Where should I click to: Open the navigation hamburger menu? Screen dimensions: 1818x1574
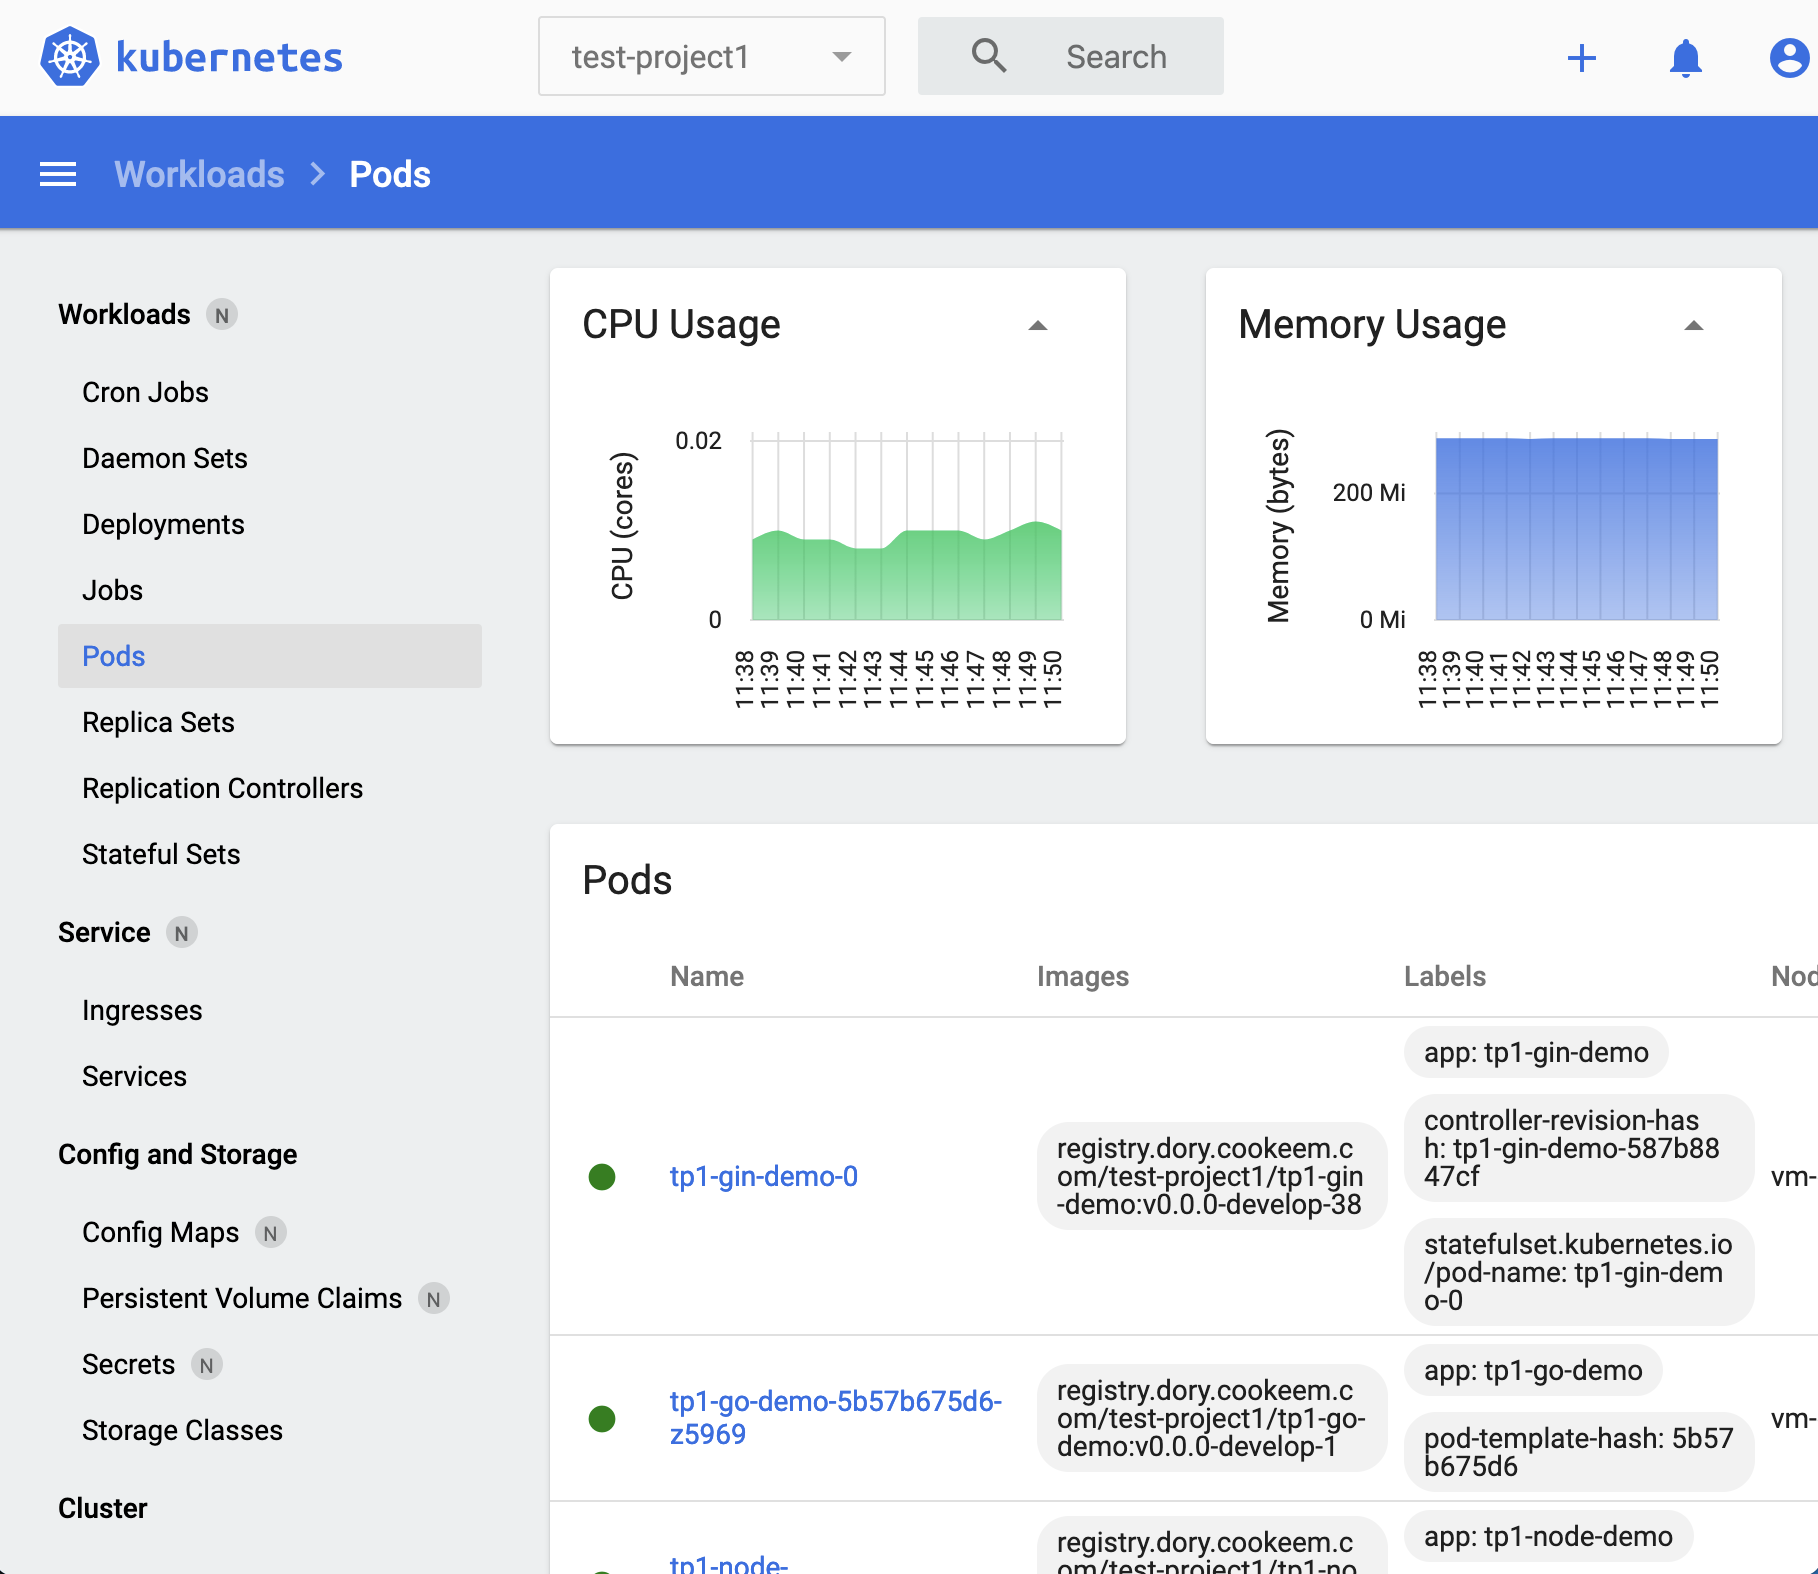(x=57, y=173)
